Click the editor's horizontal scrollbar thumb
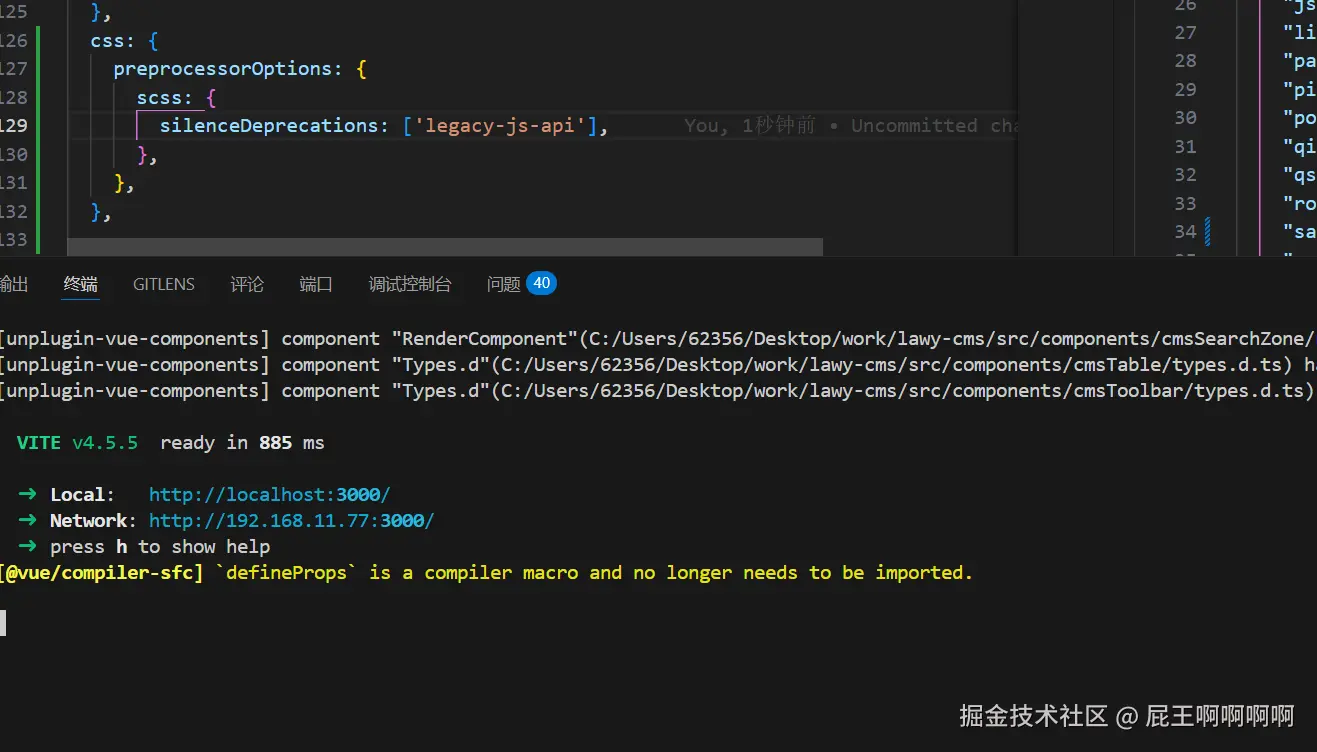 click(x=445, y=247)
